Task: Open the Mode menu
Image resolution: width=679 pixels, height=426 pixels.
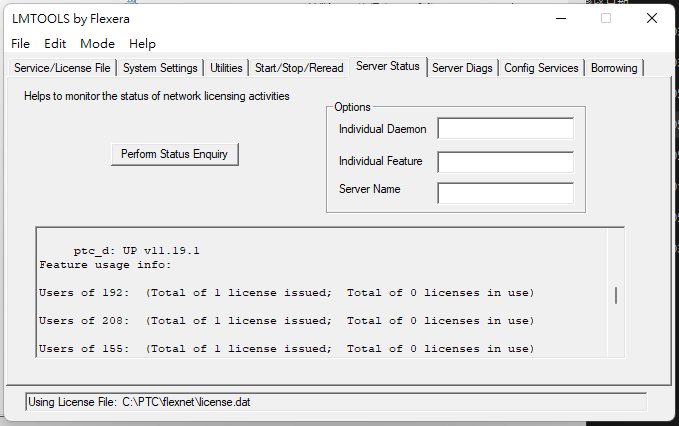Action: (97, 44)
